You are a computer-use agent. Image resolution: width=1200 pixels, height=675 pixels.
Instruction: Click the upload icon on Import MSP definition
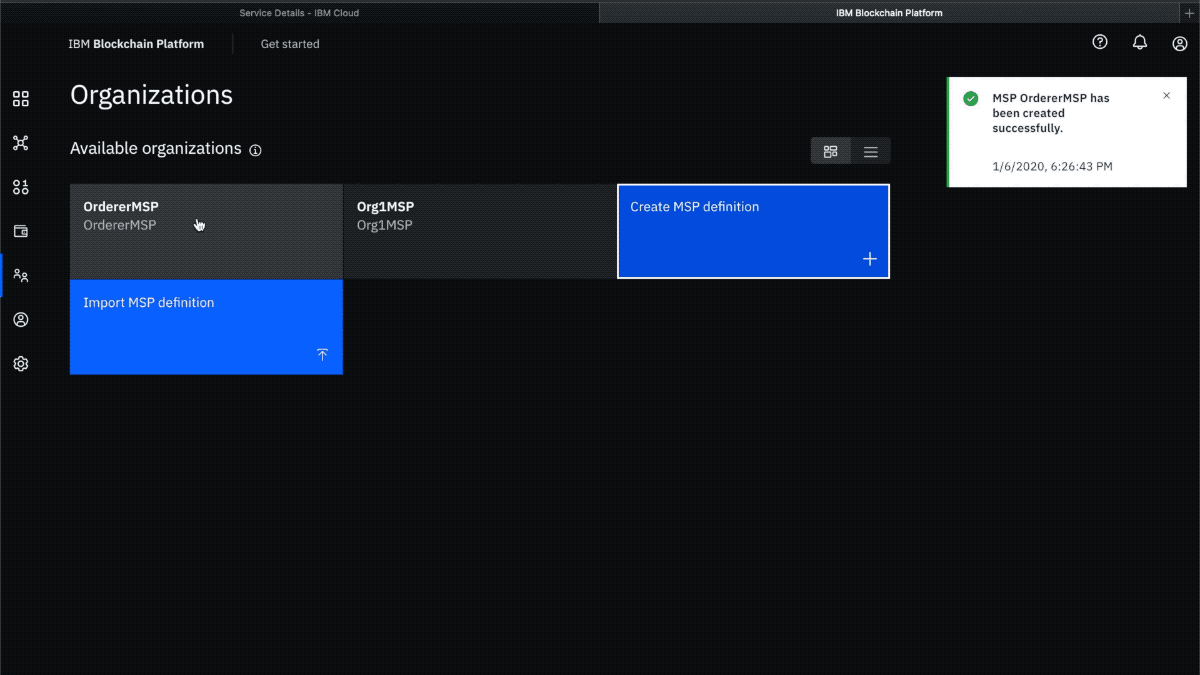(322, 355)
